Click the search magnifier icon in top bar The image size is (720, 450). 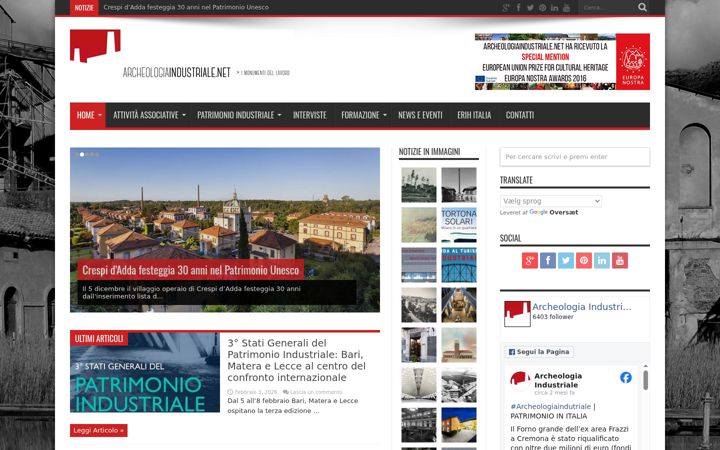pos(642,7)
